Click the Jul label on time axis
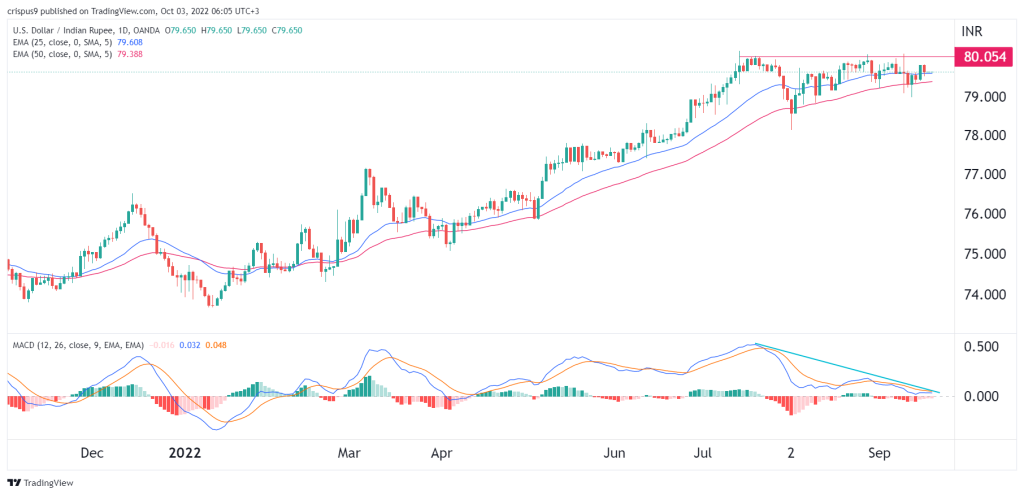This screenshot has width=1024, height=495. click(x=705, y=452)
